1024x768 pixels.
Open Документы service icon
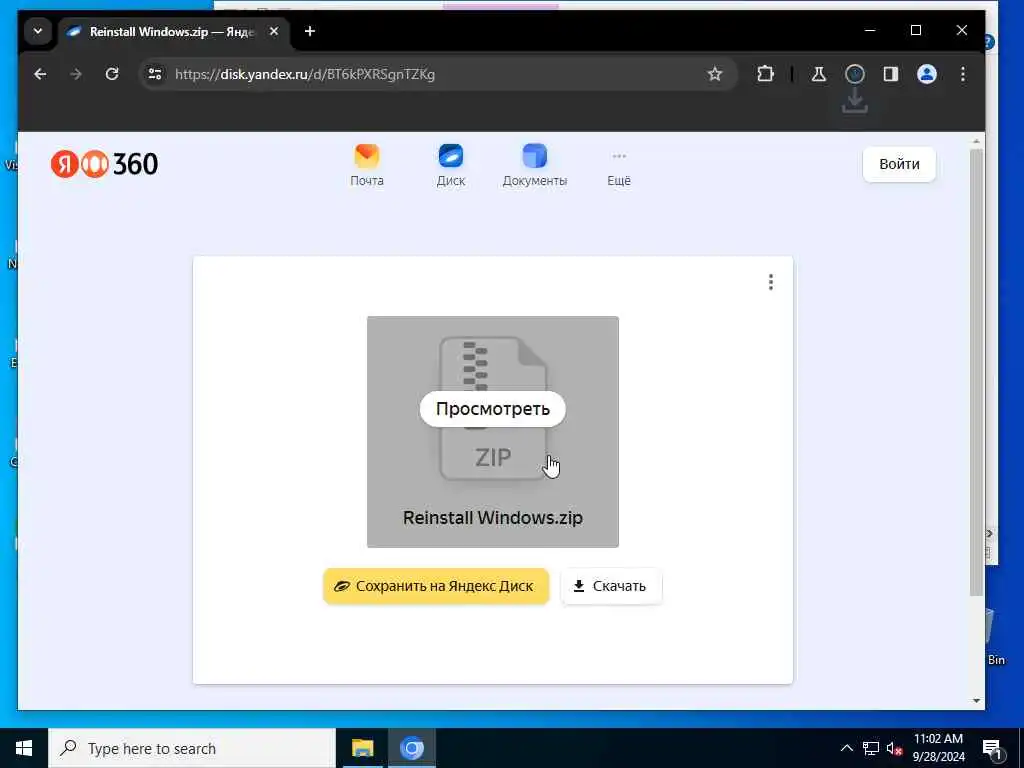(x=535, y=166)
